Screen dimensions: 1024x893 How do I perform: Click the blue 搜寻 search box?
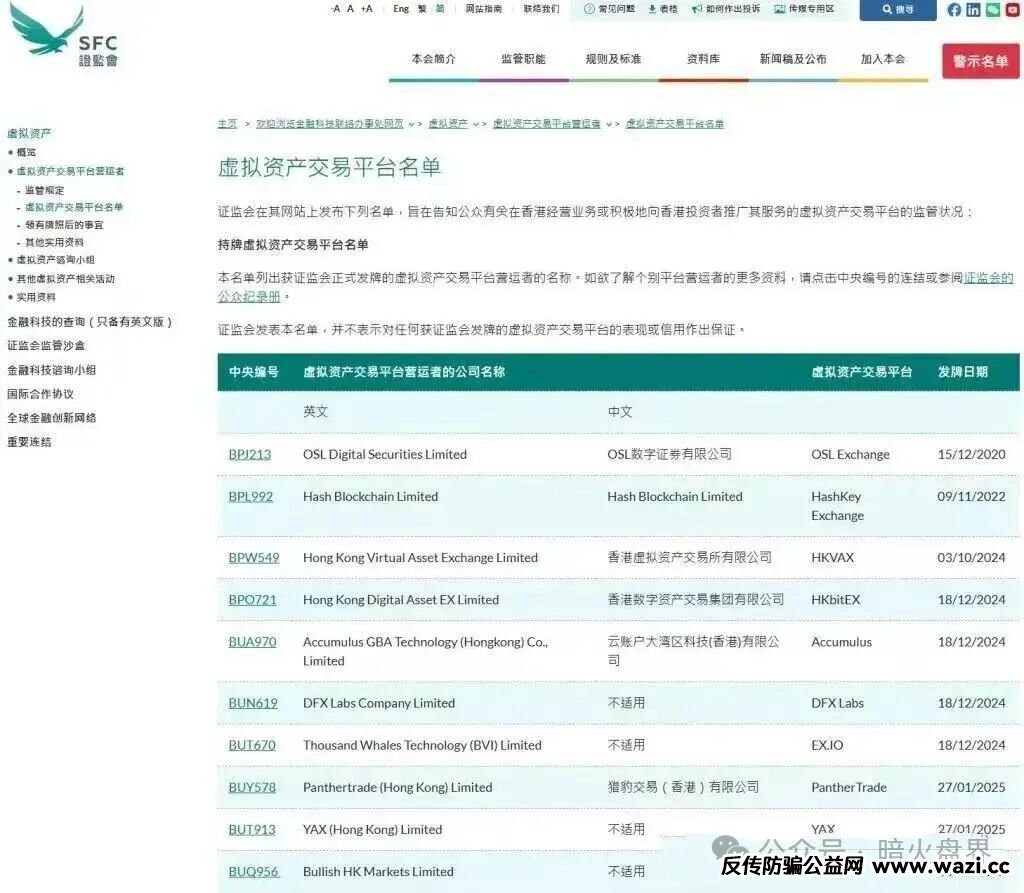coord(897,10)
